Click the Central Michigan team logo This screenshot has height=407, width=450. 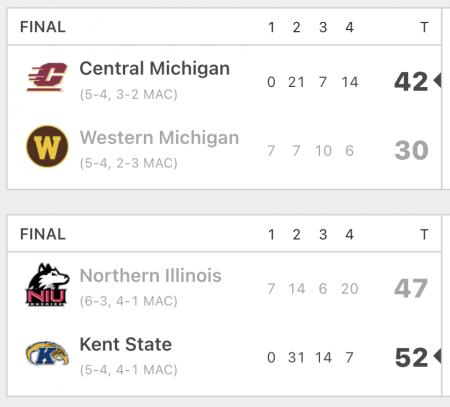(x=47, y=77)
